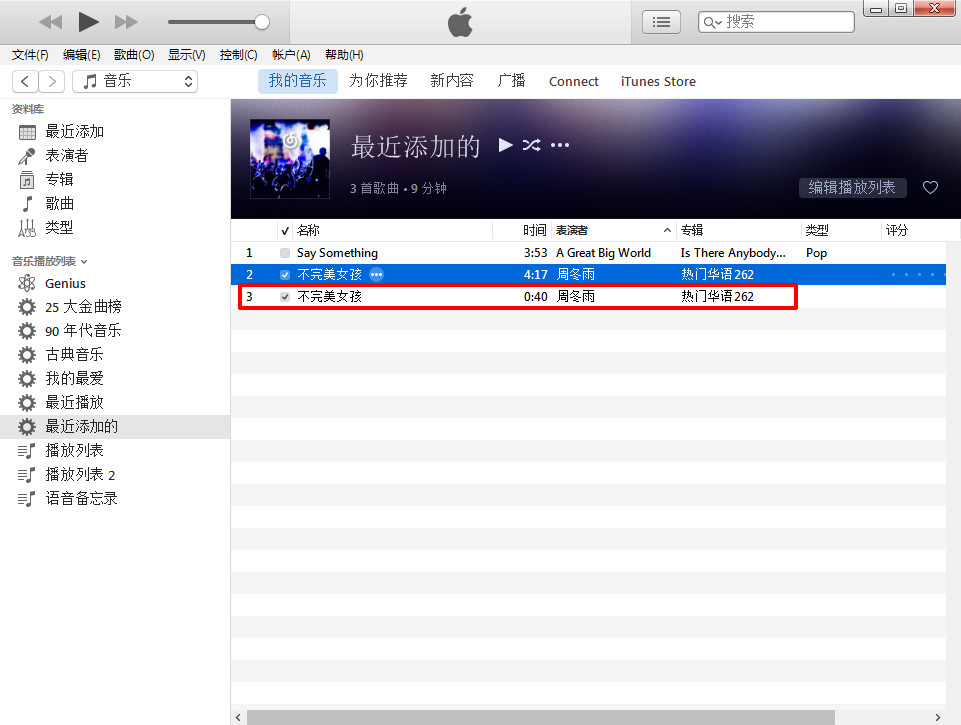This screenshot has height=725, width=961.
Task: Click the rewind previous track button
Action: coord(50,23)
